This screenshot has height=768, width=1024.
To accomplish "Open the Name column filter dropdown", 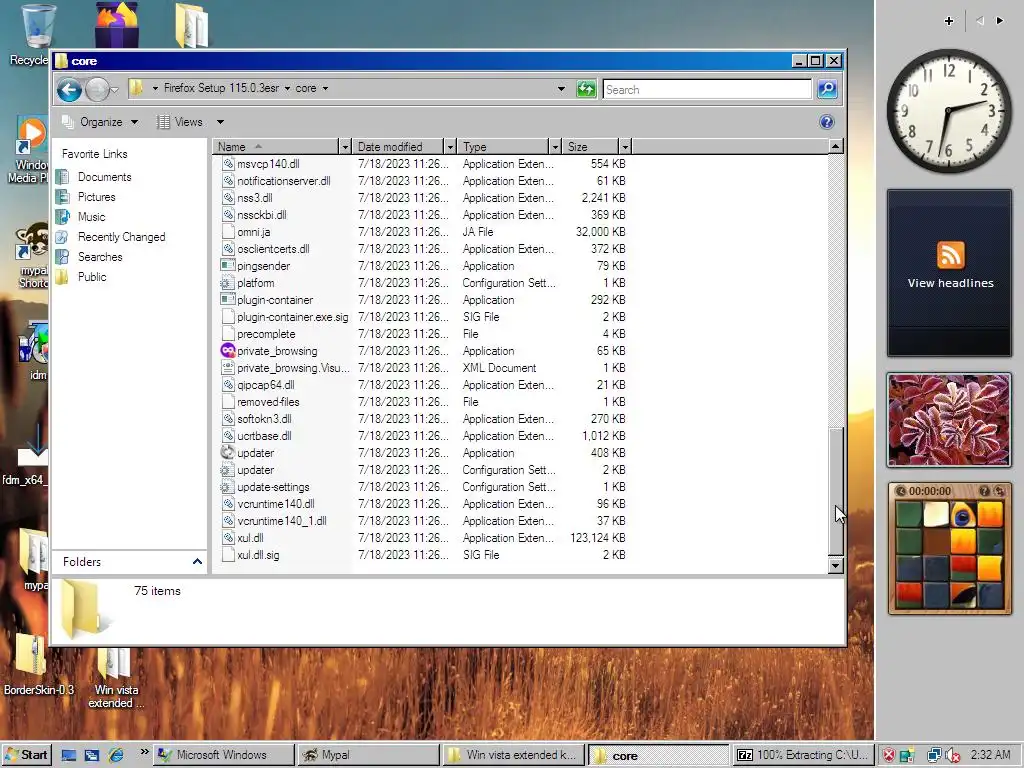I will (x=345, y=147).
